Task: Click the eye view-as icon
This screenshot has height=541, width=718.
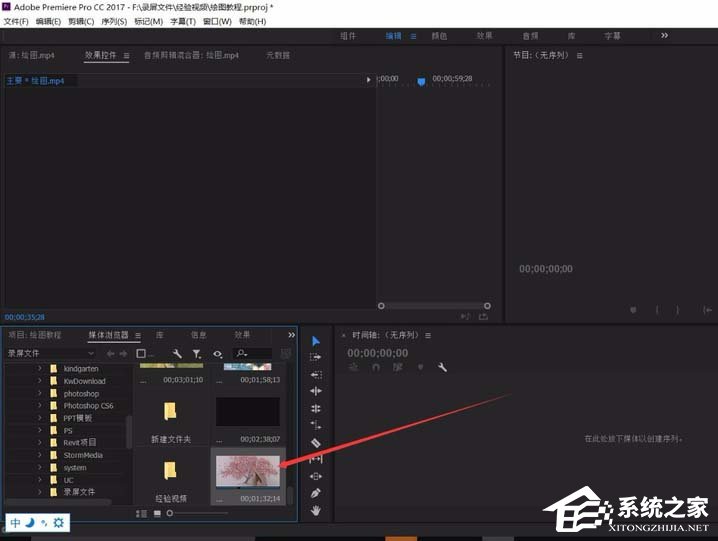Action: tap(218, 354)
